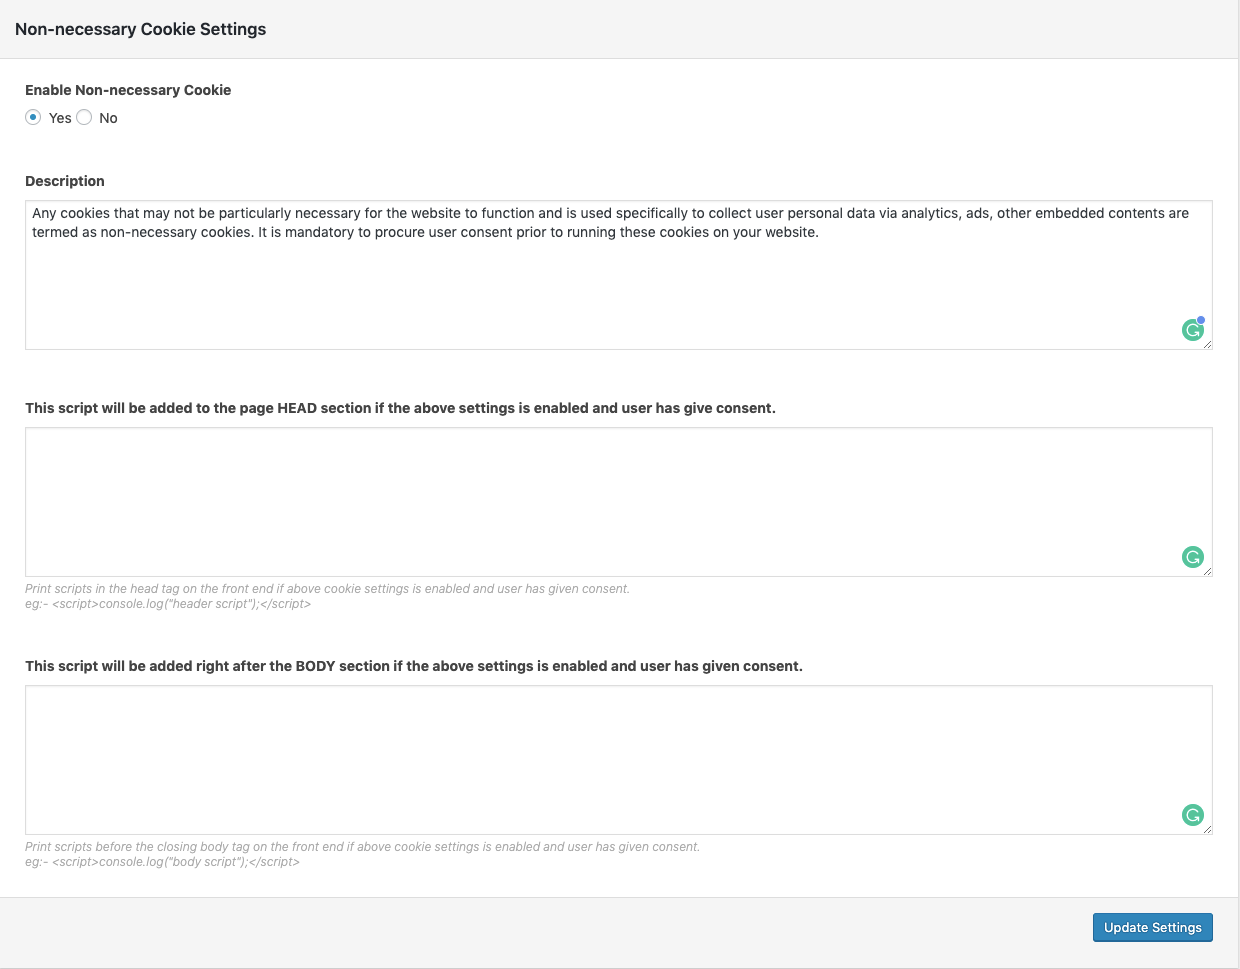Screen dimensions: 1240x969
Task: Click the BODY section script label
Action: 414,666
